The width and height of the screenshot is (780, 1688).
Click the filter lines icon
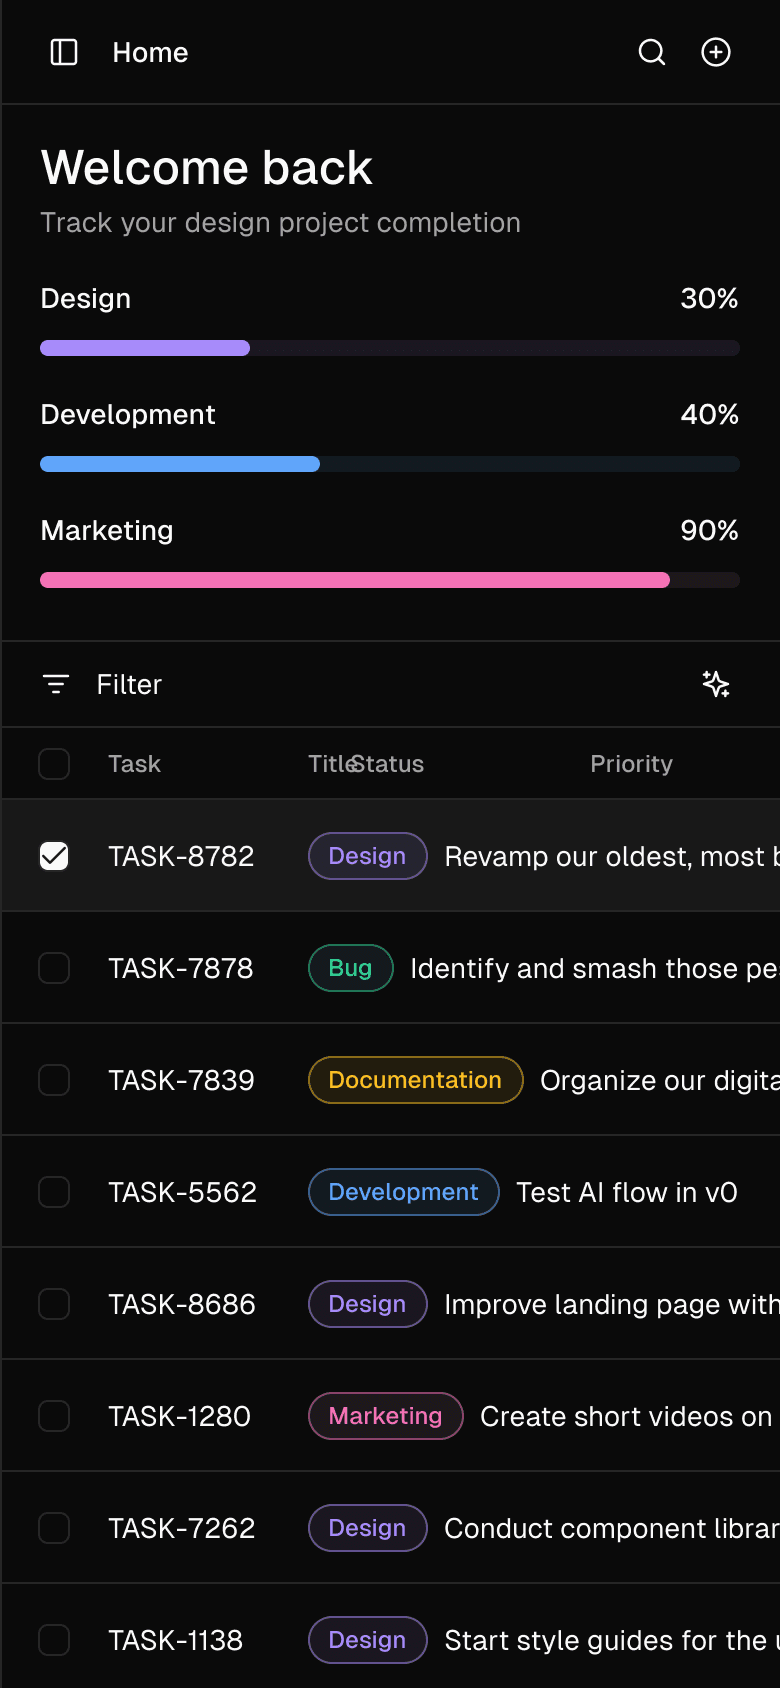(x=56, y=684)
